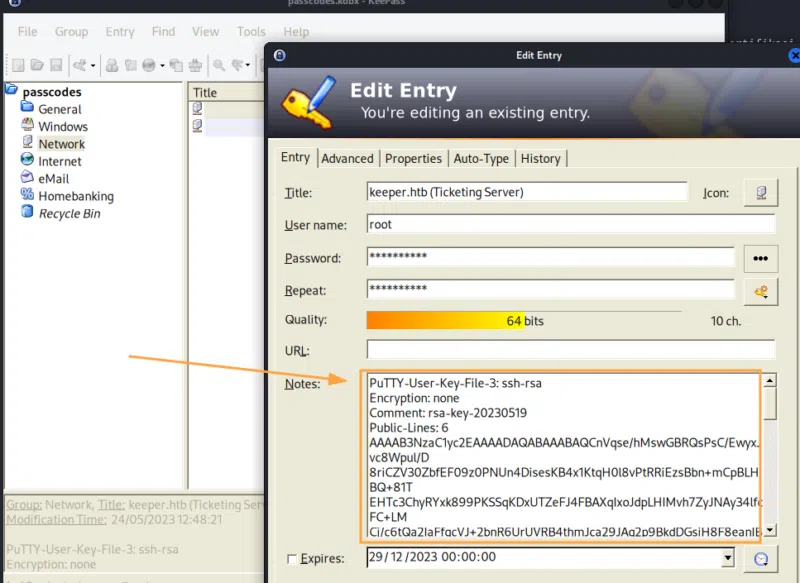The height and width of the screenshot is (583, 800).
Task: Click the Copy URL toolbar icon
Action: click(177, 65)
